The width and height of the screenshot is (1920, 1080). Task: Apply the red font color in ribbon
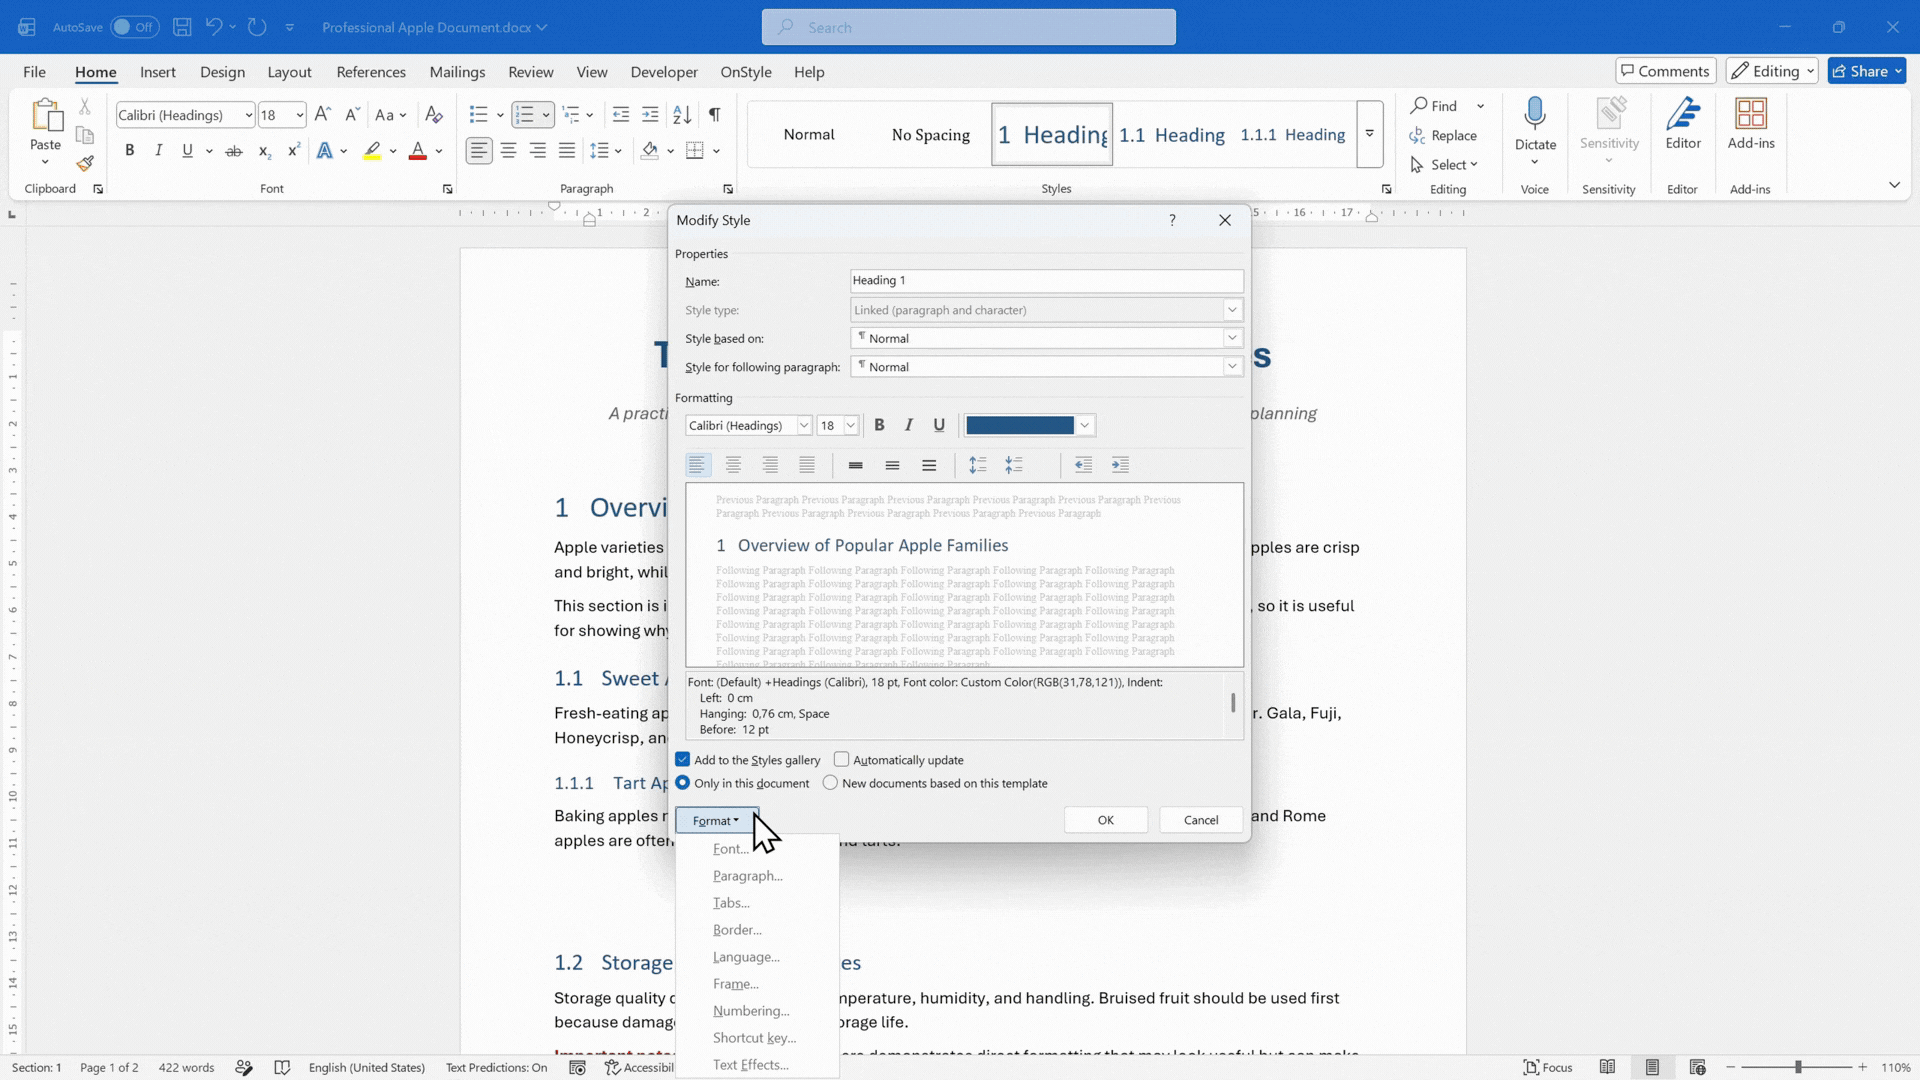tap(418, 151)
